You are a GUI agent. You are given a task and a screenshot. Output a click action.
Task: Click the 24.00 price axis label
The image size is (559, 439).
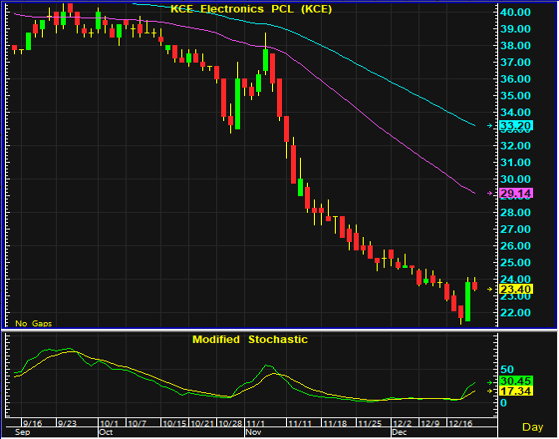click(516, 279)
